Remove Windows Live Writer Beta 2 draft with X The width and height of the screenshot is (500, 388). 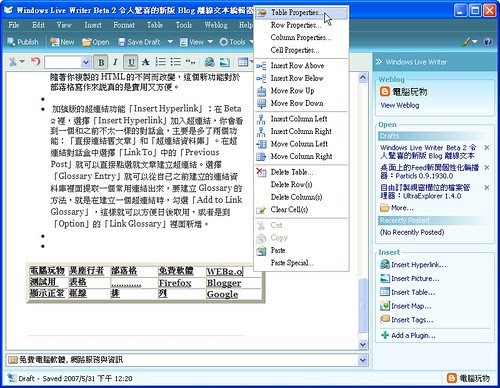point(487,147)
